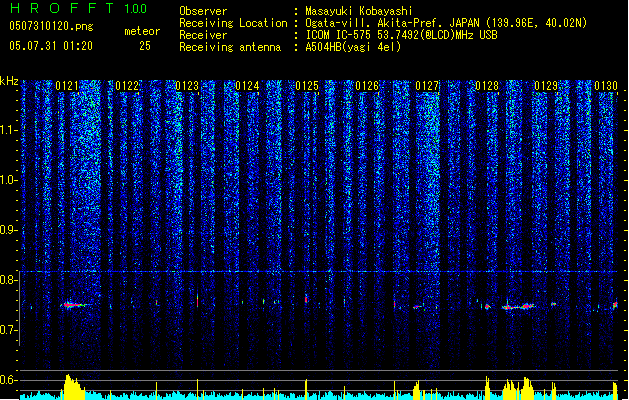Click the long meteor echo after 0121

click(75, 305)
